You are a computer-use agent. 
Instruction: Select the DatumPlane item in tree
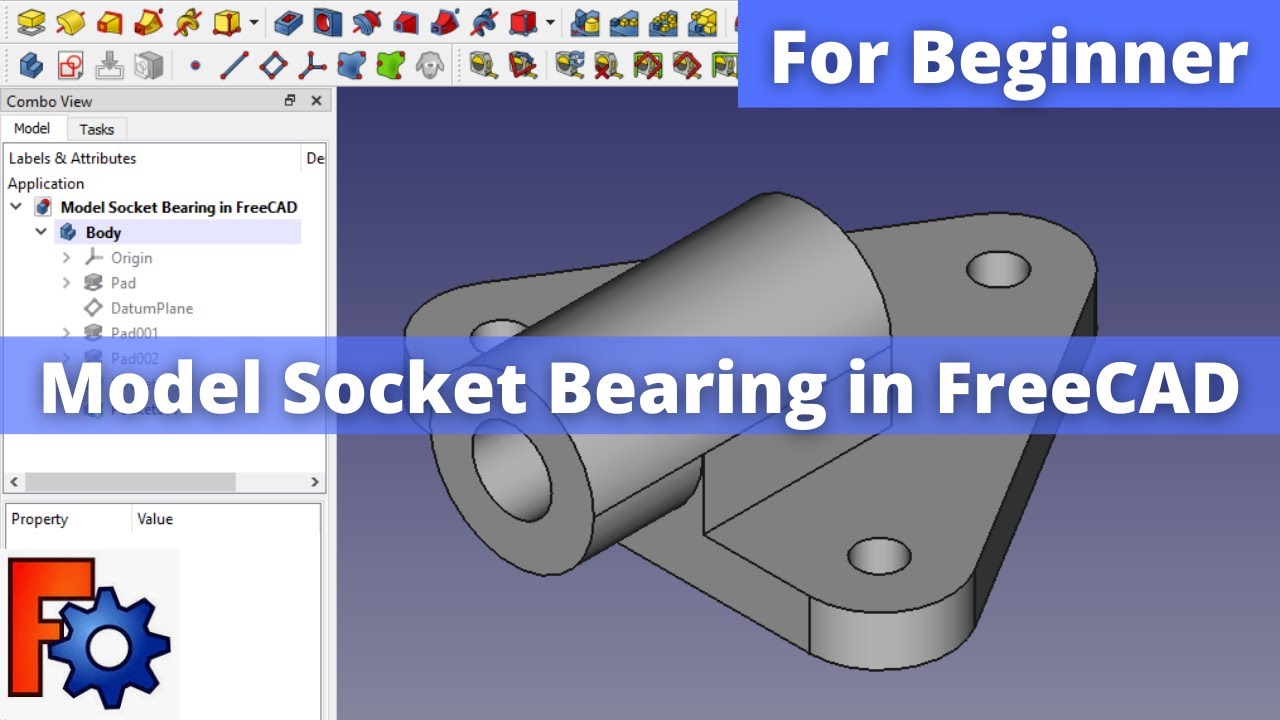pyautogui.click(x=152, y=308)
